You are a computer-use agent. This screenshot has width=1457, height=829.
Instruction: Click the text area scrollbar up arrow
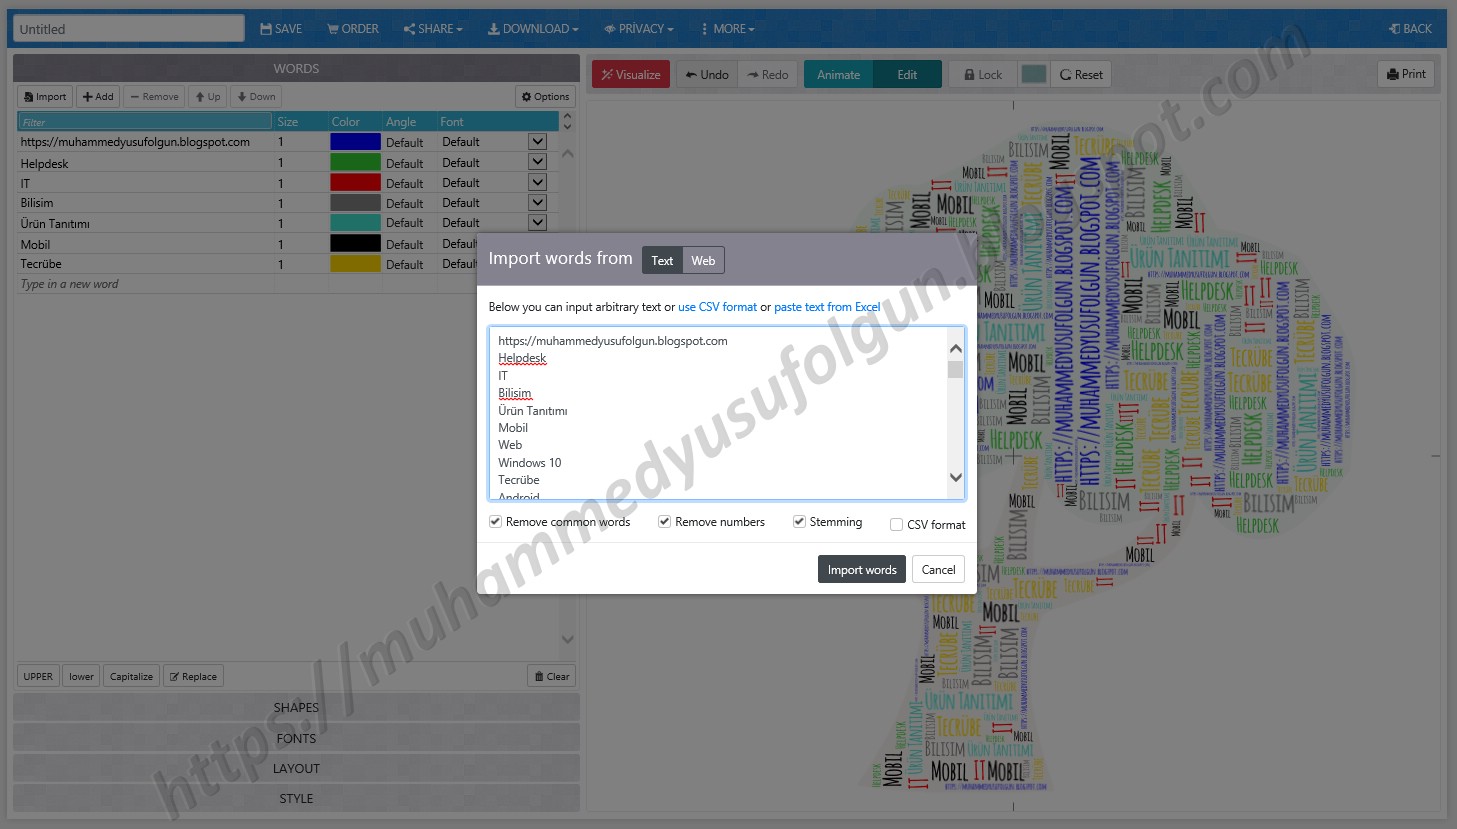tap(955, 348)
